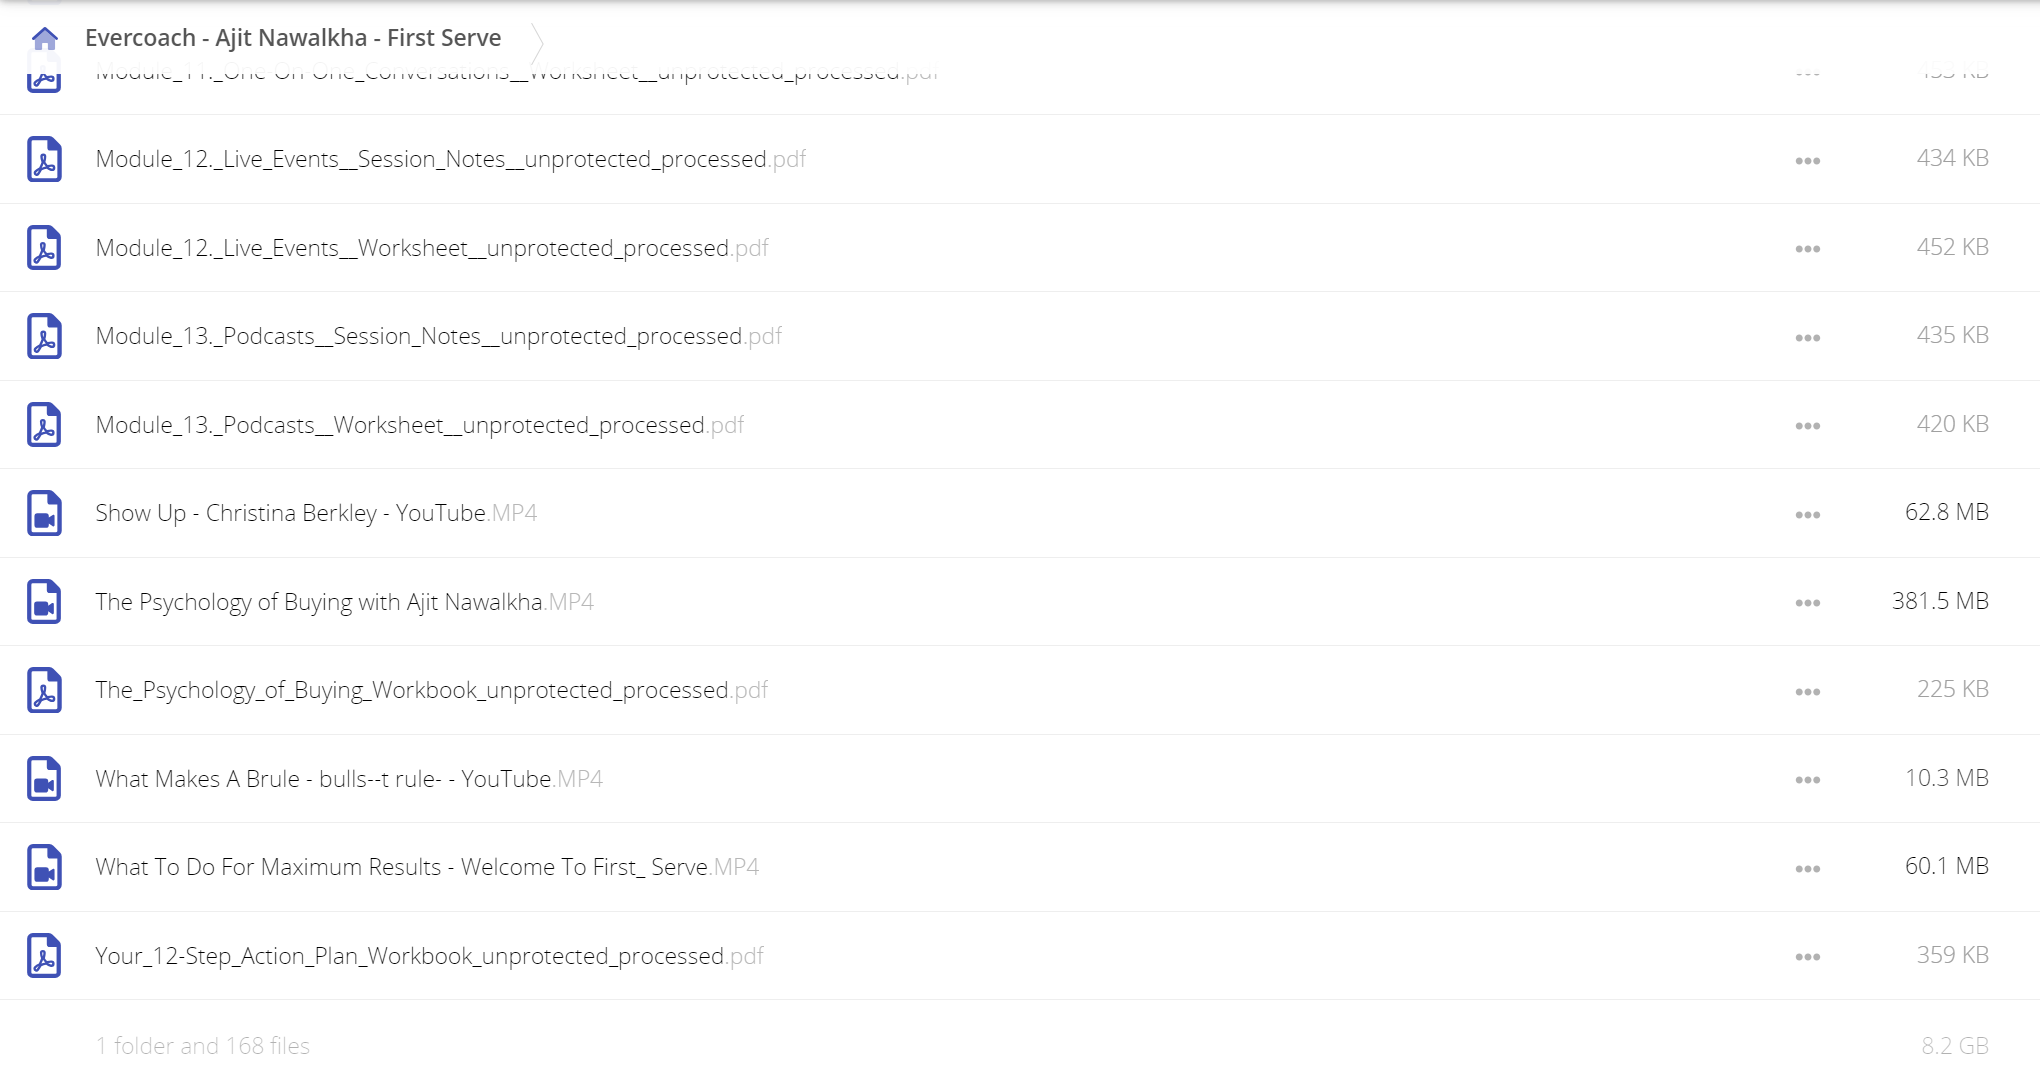This screenshot has height=1089, width=2040.
Task: Click video icon for Psychology of Buying MP4
Action: (44, 602)
